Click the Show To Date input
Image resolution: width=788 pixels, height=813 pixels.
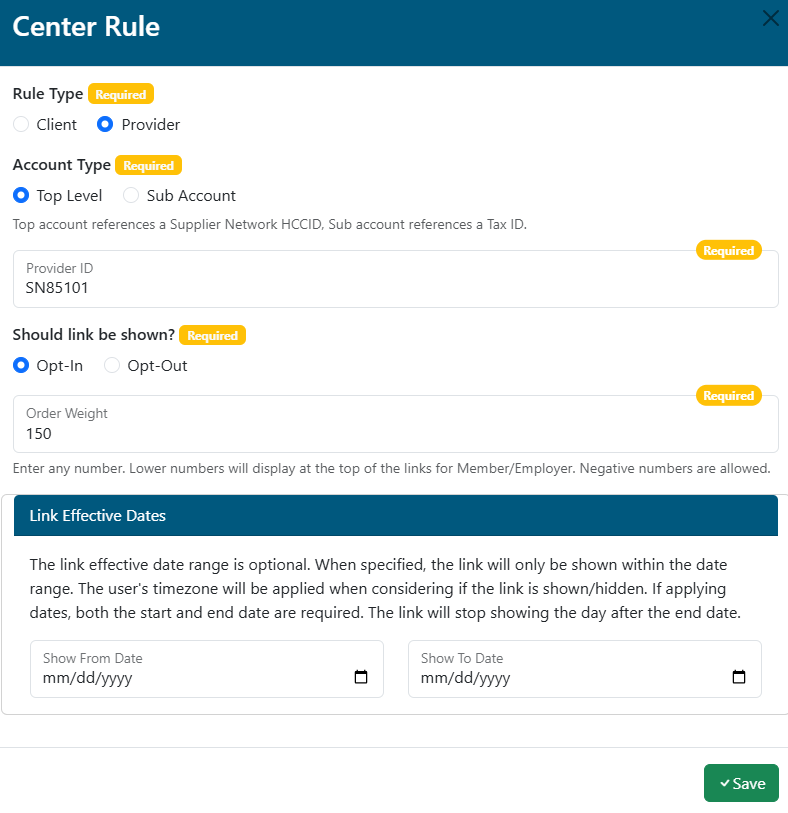coord(570,677)
